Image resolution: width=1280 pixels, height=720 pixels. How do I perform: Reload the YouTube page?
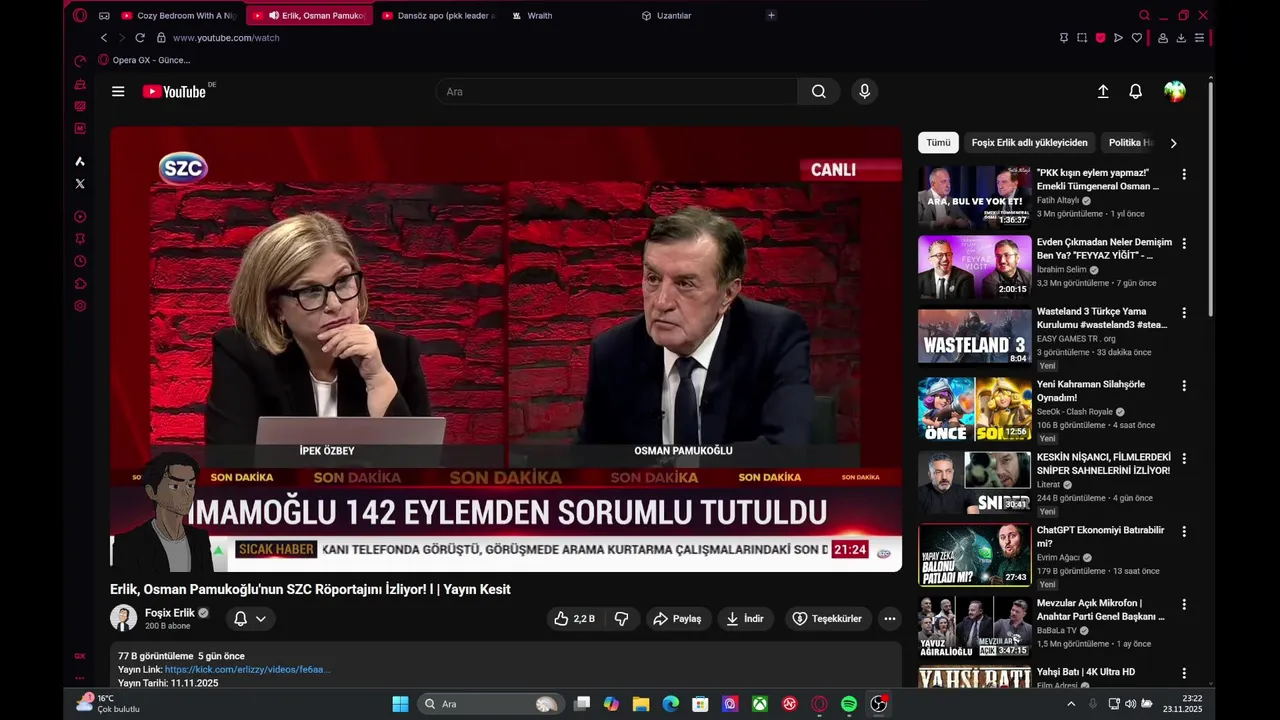[140, 38]
